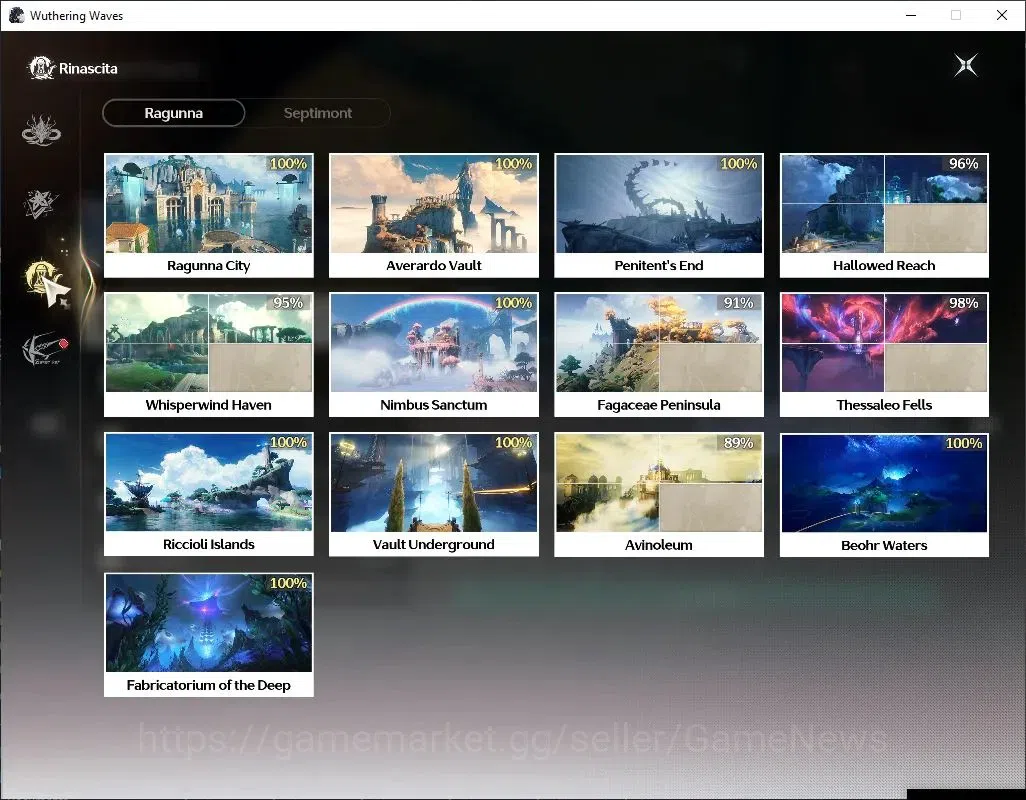Open the Averardo Vault area thumbnail

(x=434, y=203)
